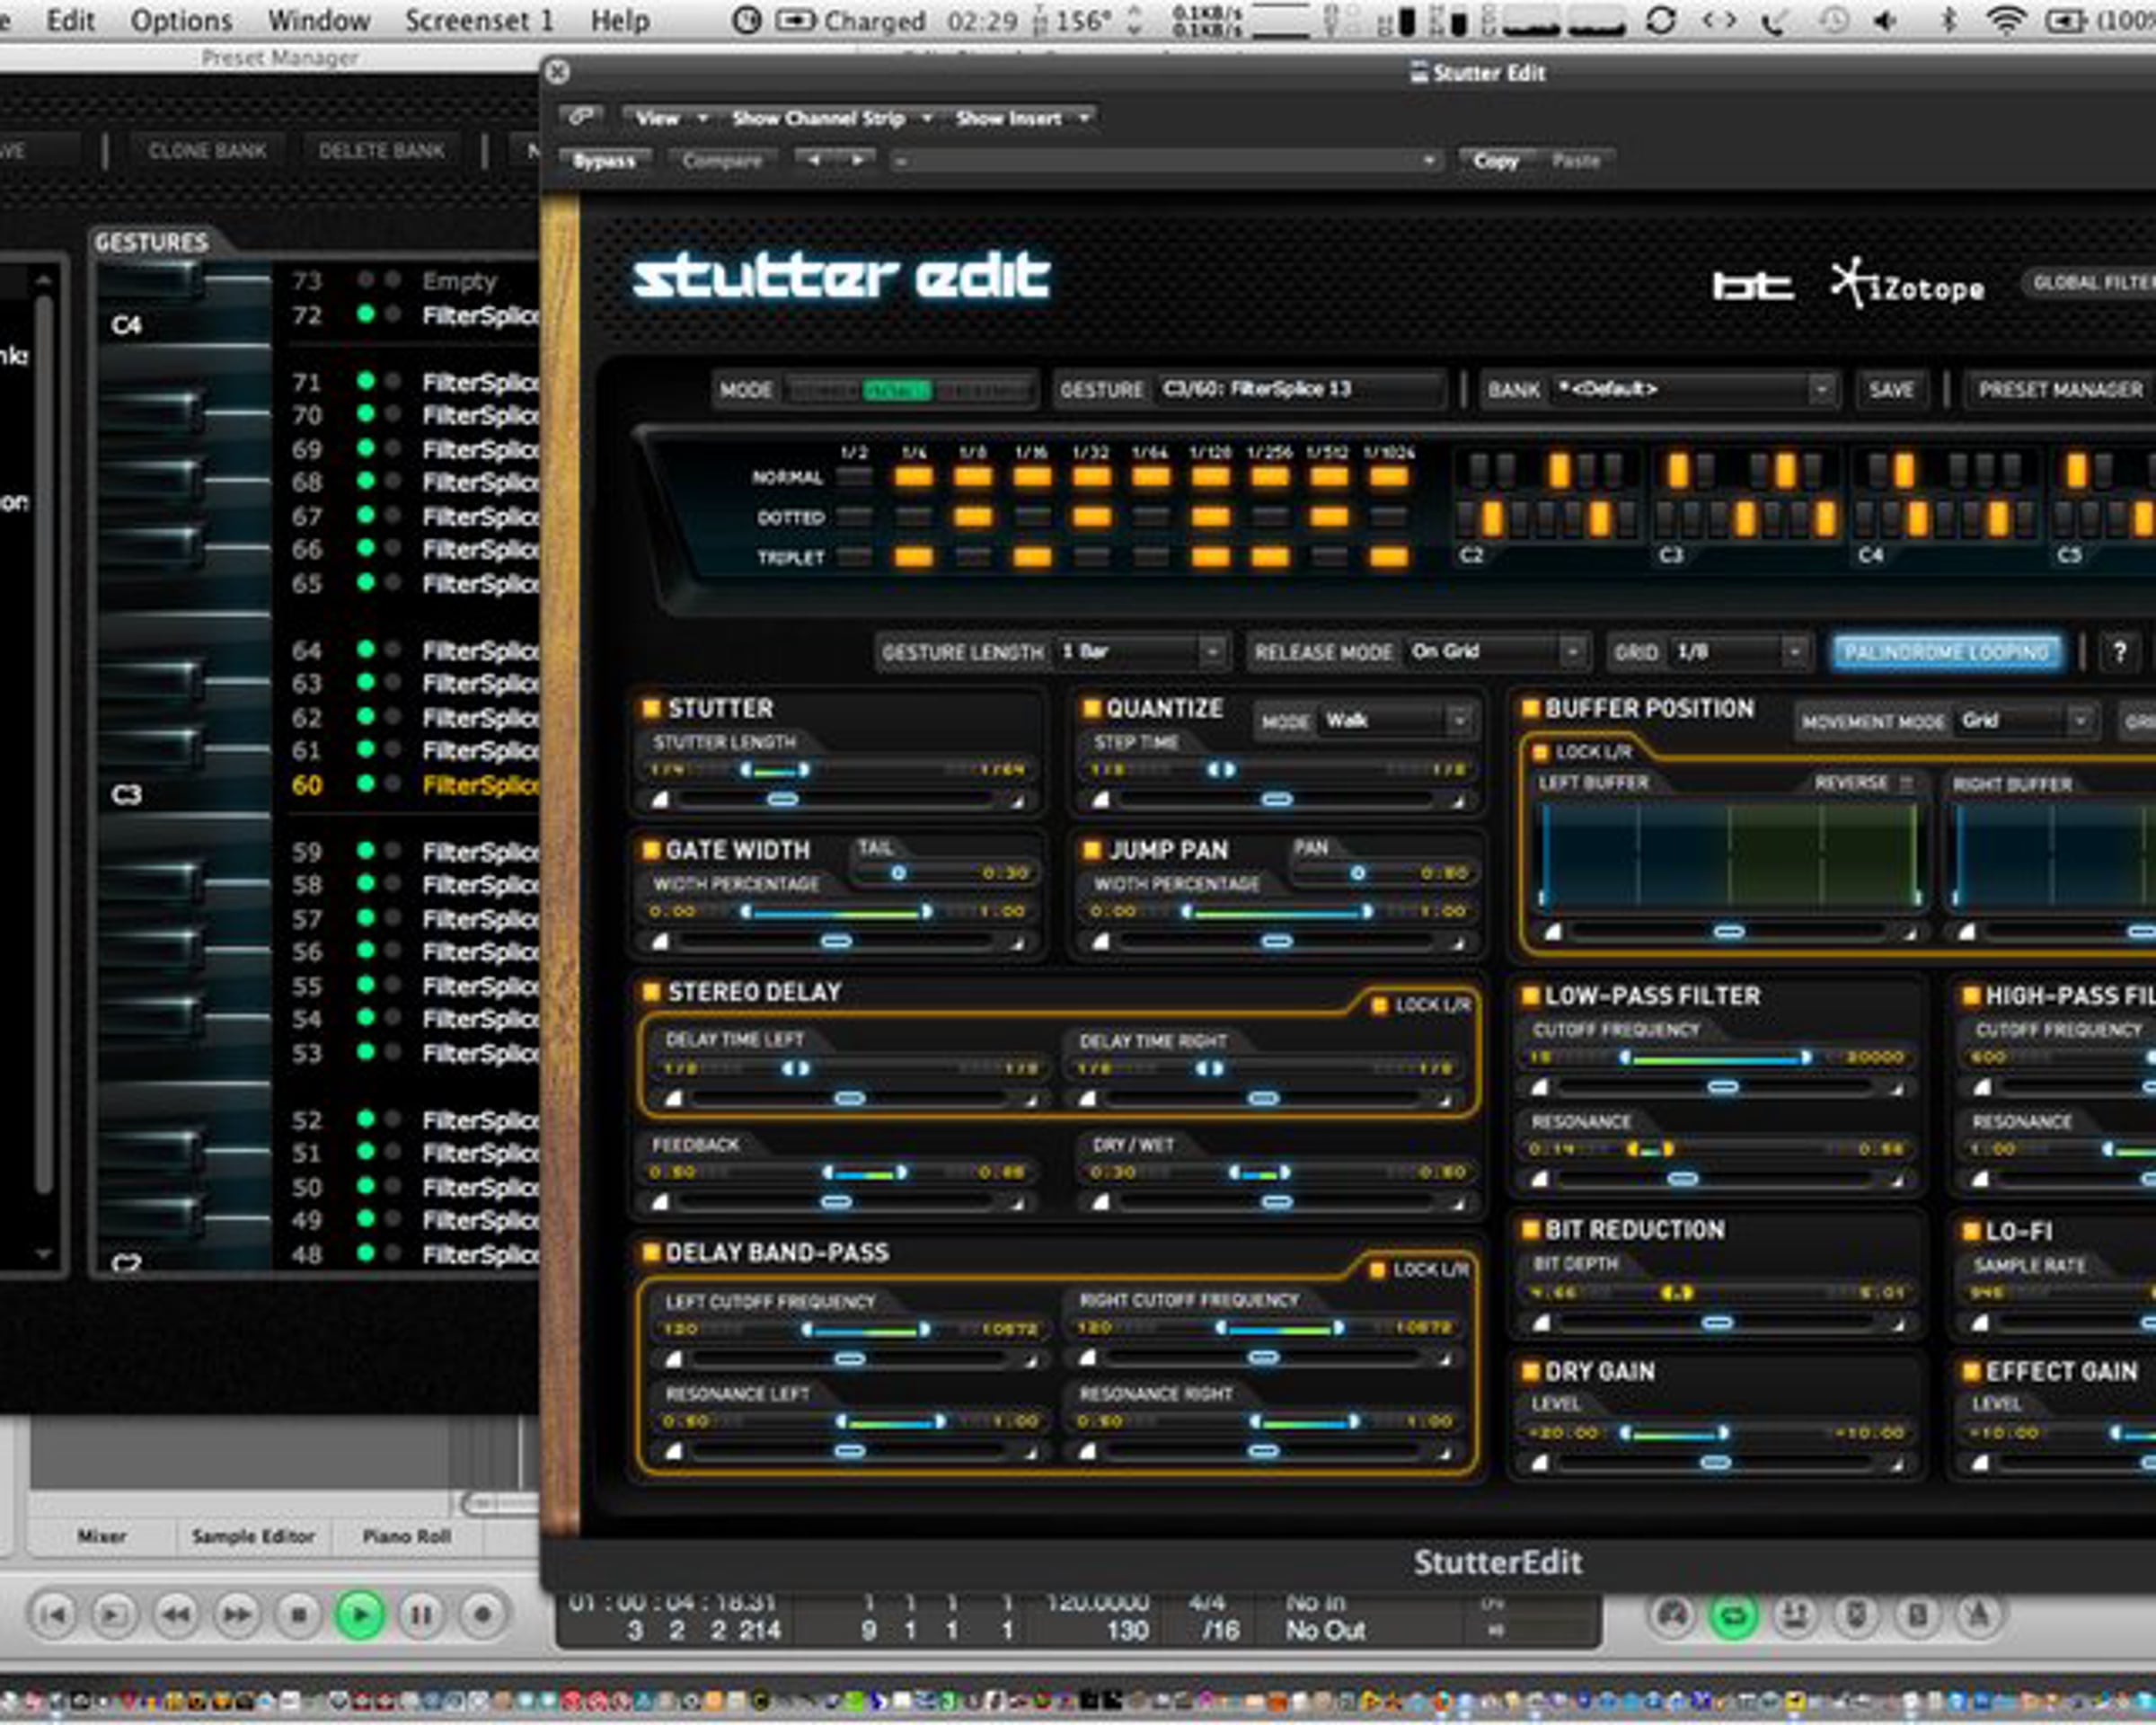The height and width of the screenshot is (1725, 2156).
Task: Toggle the green dot on gesture row 72
Action: click(366, 314)
